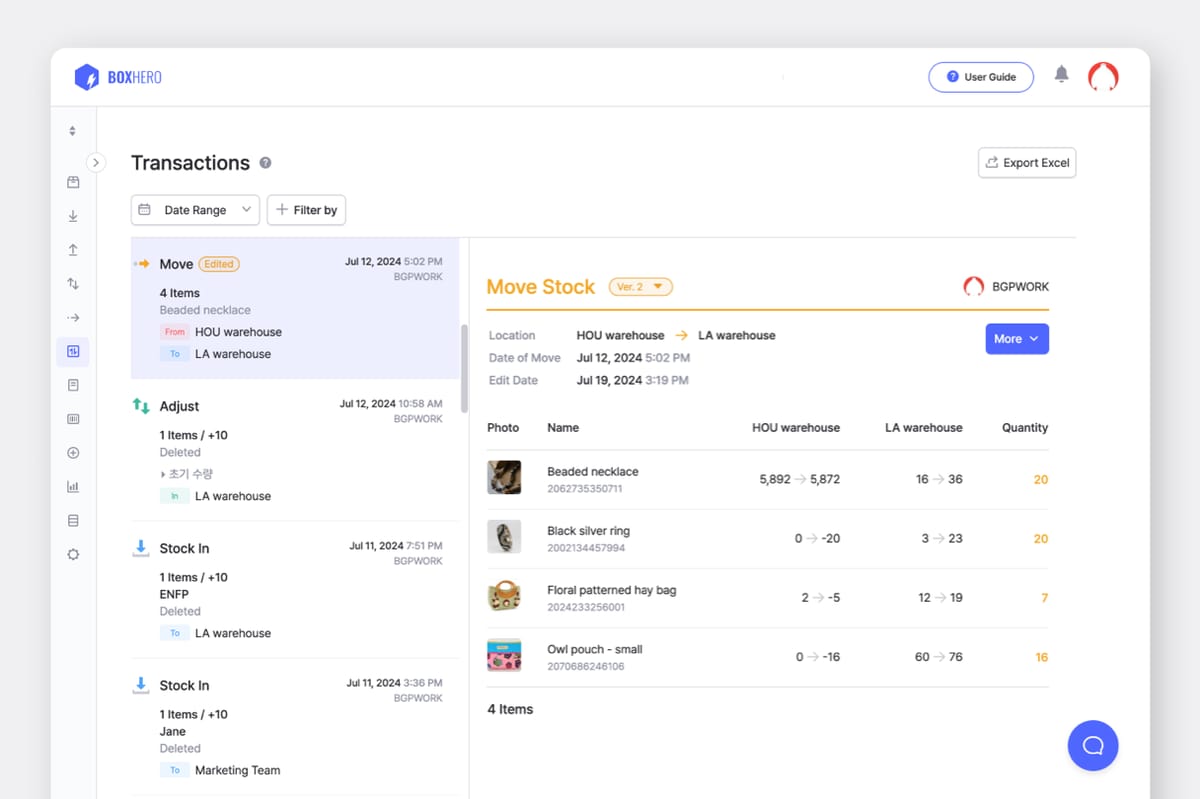
Task: Select the Stock Out arrow icon in sidebar
Action: (72, 249)
